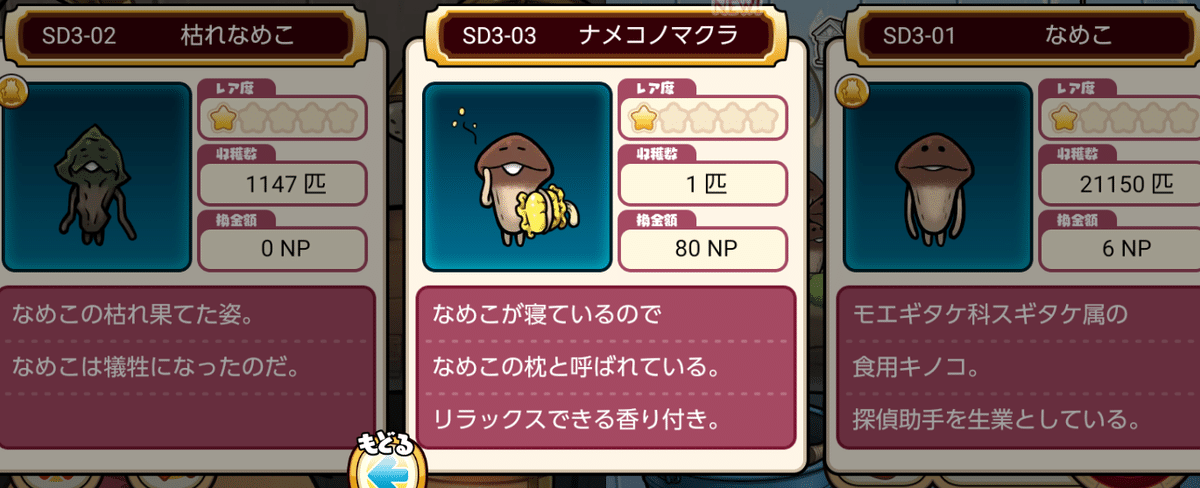Open the SD3-02 枯れなめこ title header

(x=179, y=35)
